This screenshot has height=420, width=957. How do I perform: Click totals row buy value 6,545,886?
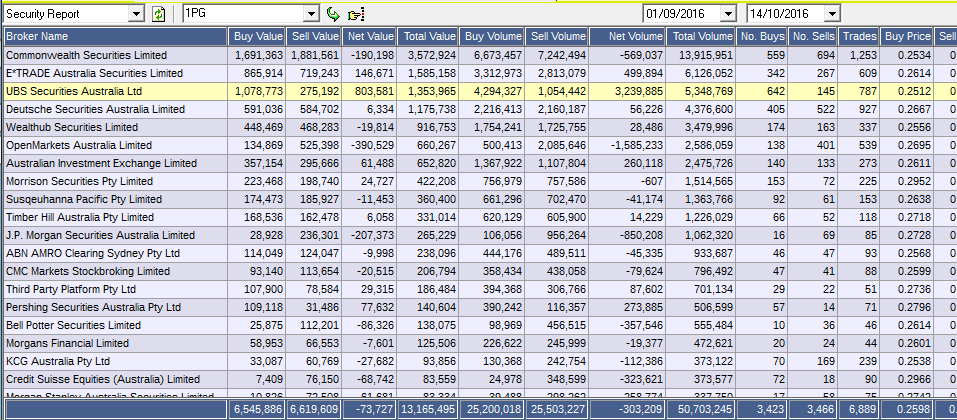click(x=258, y=409)
